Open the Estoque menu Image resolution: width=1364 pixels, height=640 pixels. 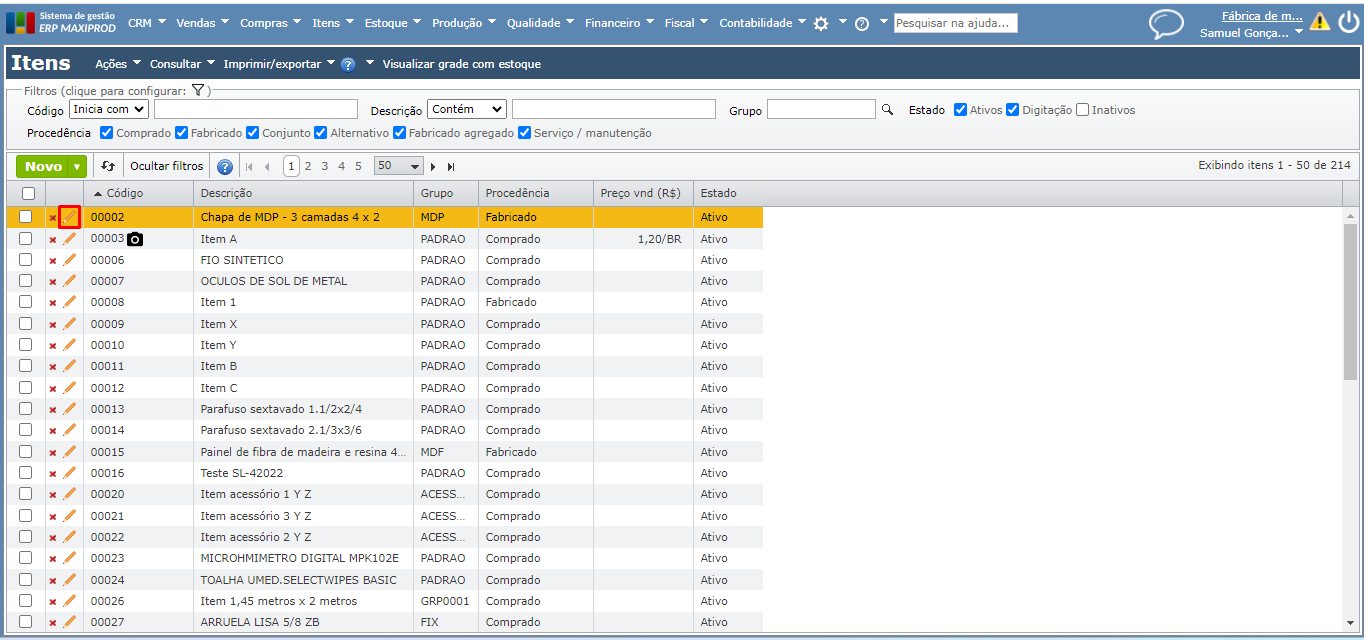[392, 23]
